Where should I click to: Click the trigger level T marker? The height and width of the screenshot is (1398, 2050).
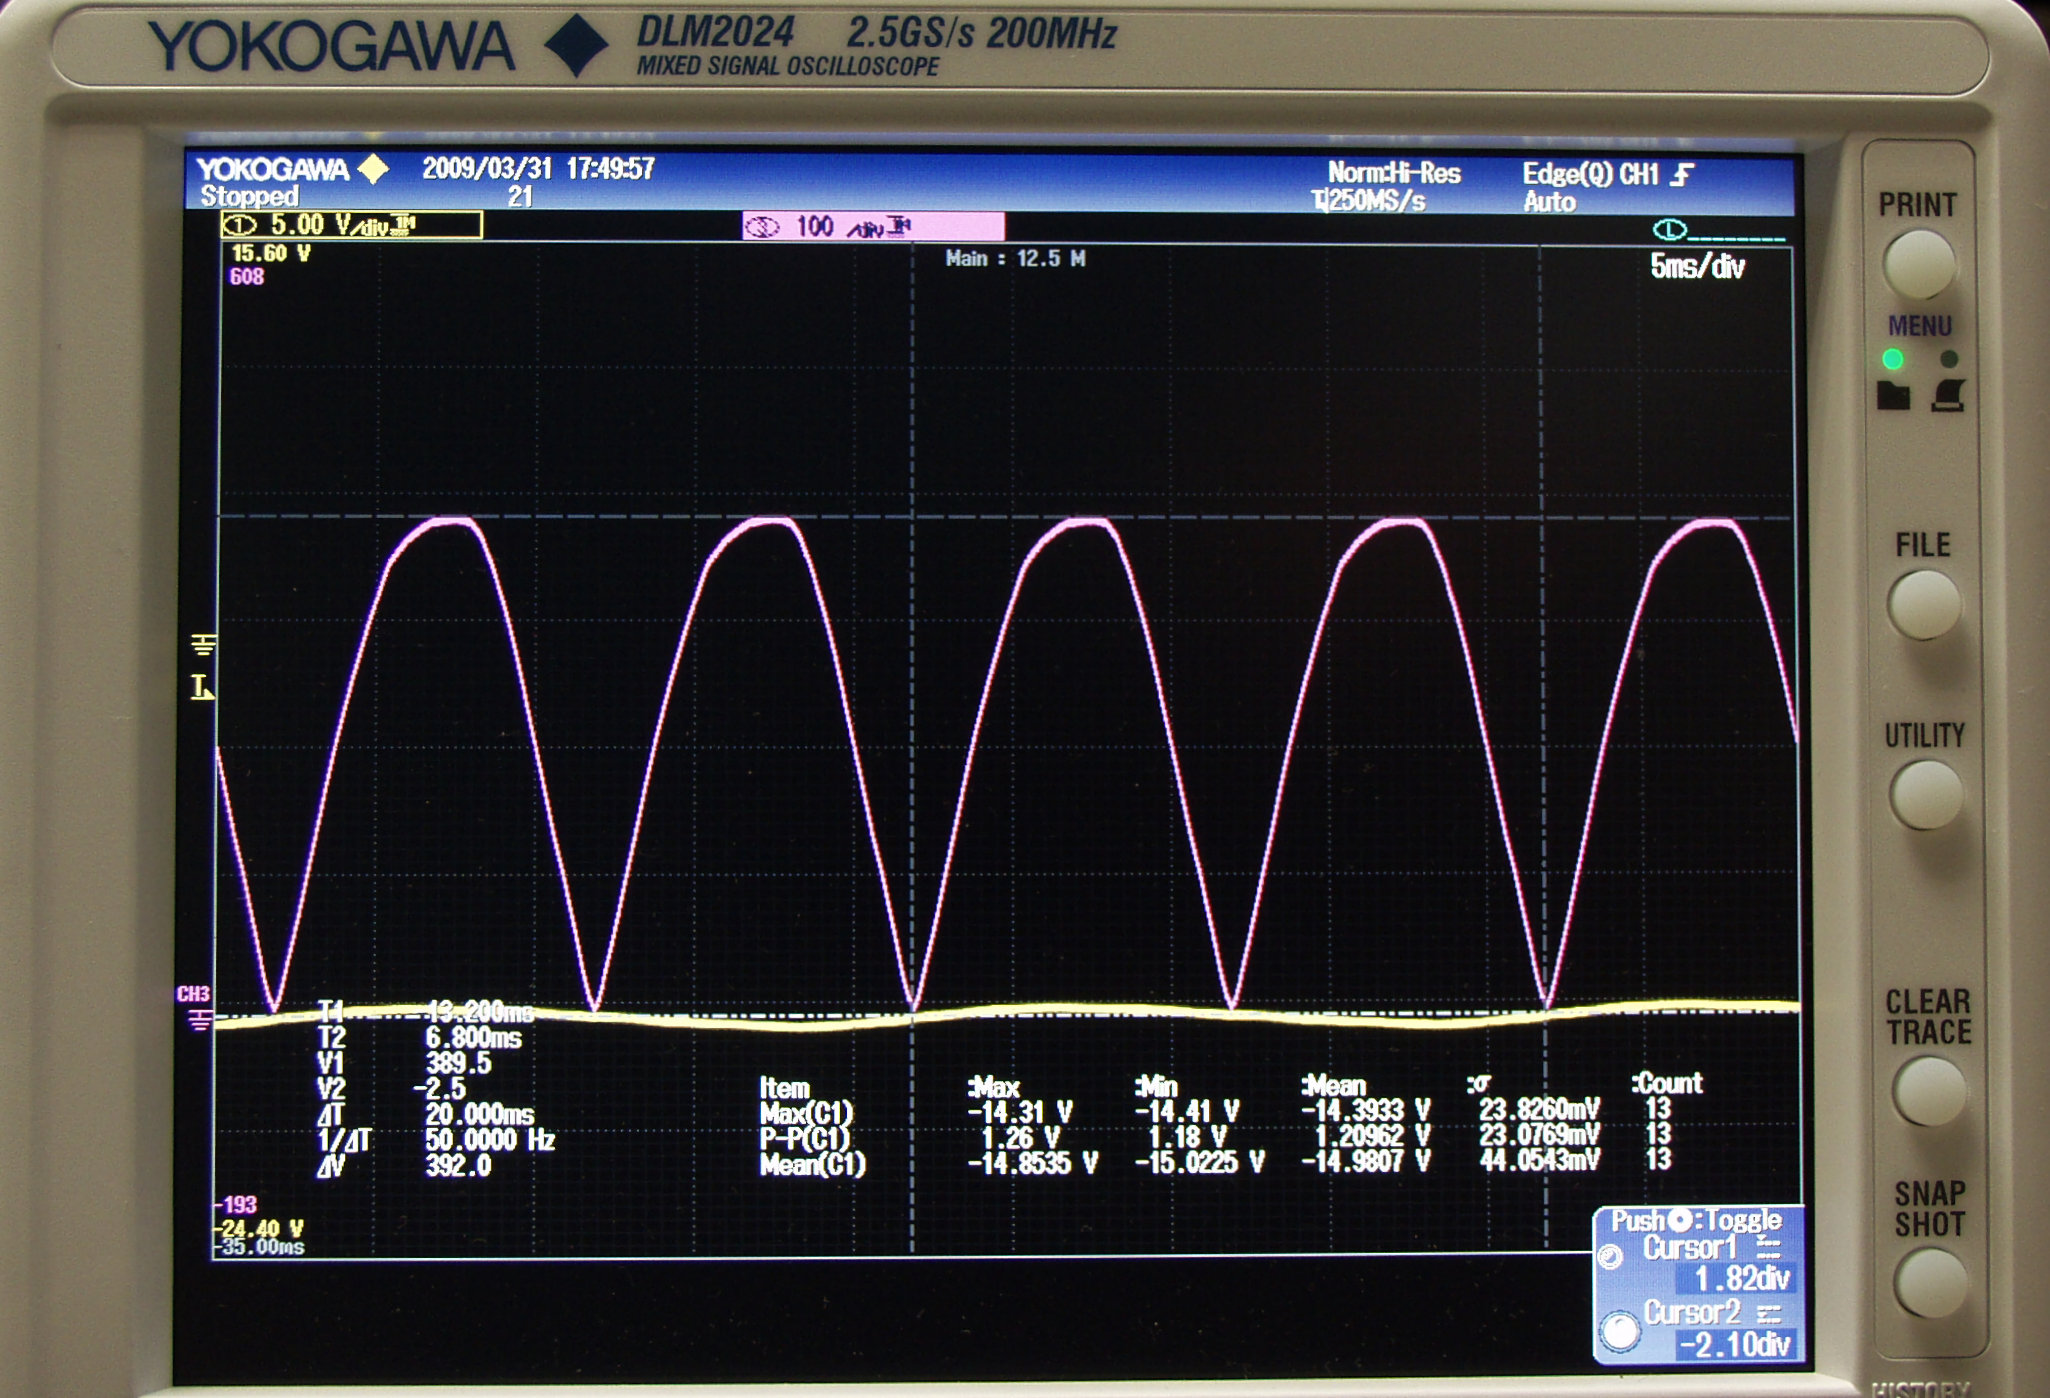click(201, 688)
